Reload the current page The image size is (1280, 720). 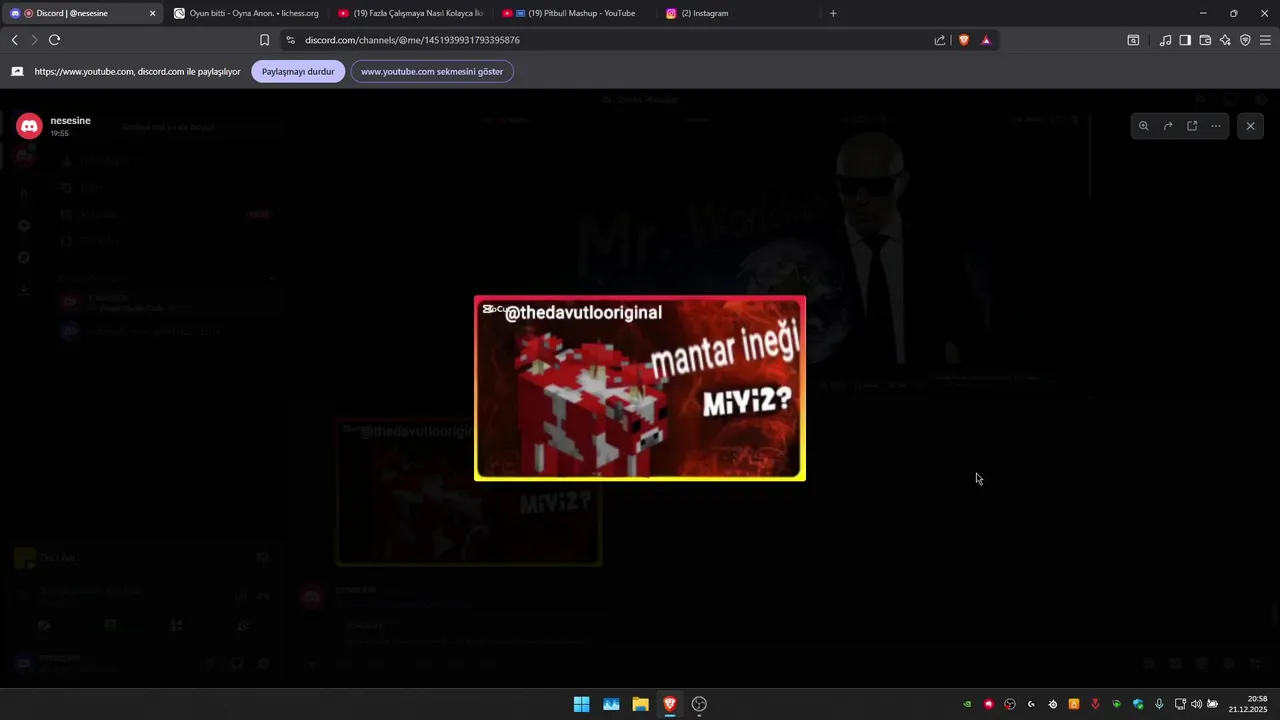(x=55, y=40)
